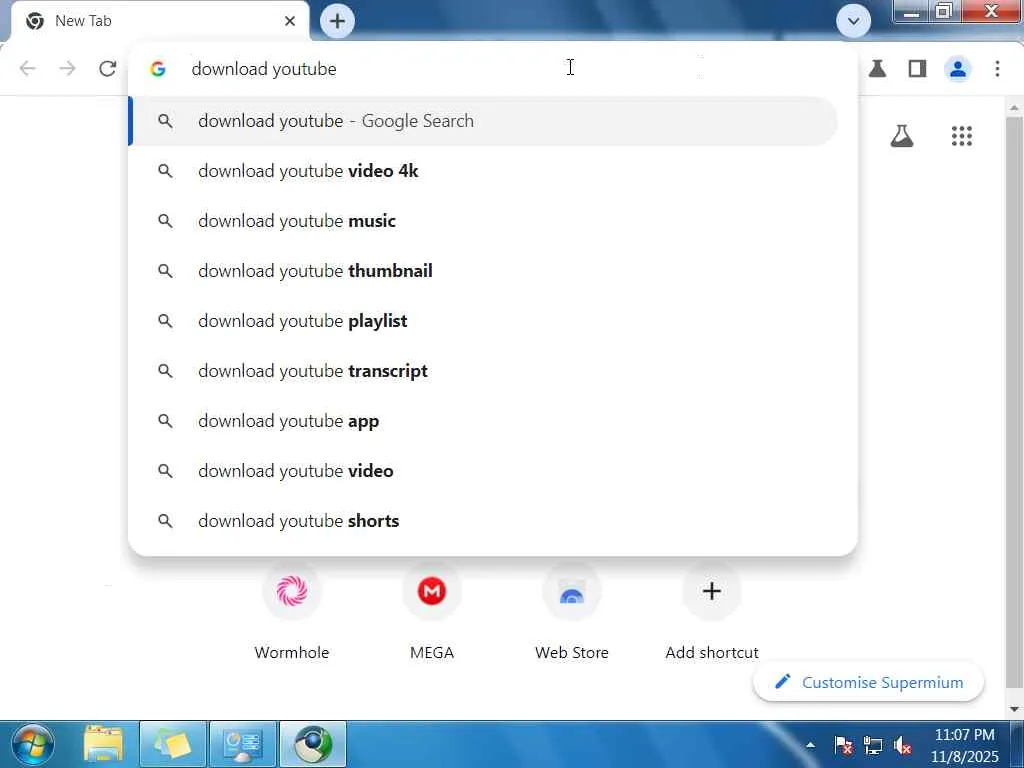Open the Web Store shortcut
This screenshot has height=768, width=1024.
pos(571,613)
